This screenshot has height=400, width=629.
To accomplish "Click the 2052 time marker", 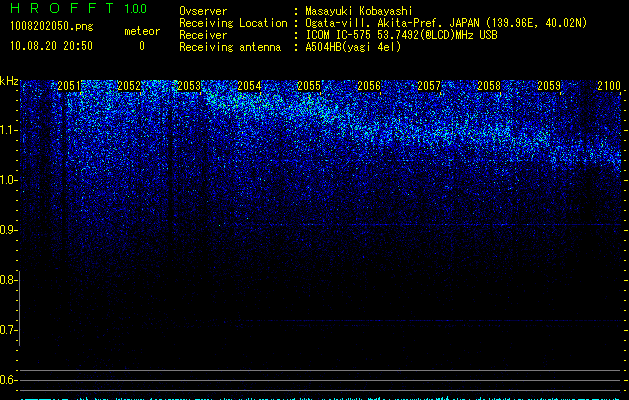I will tap(129, 85).
